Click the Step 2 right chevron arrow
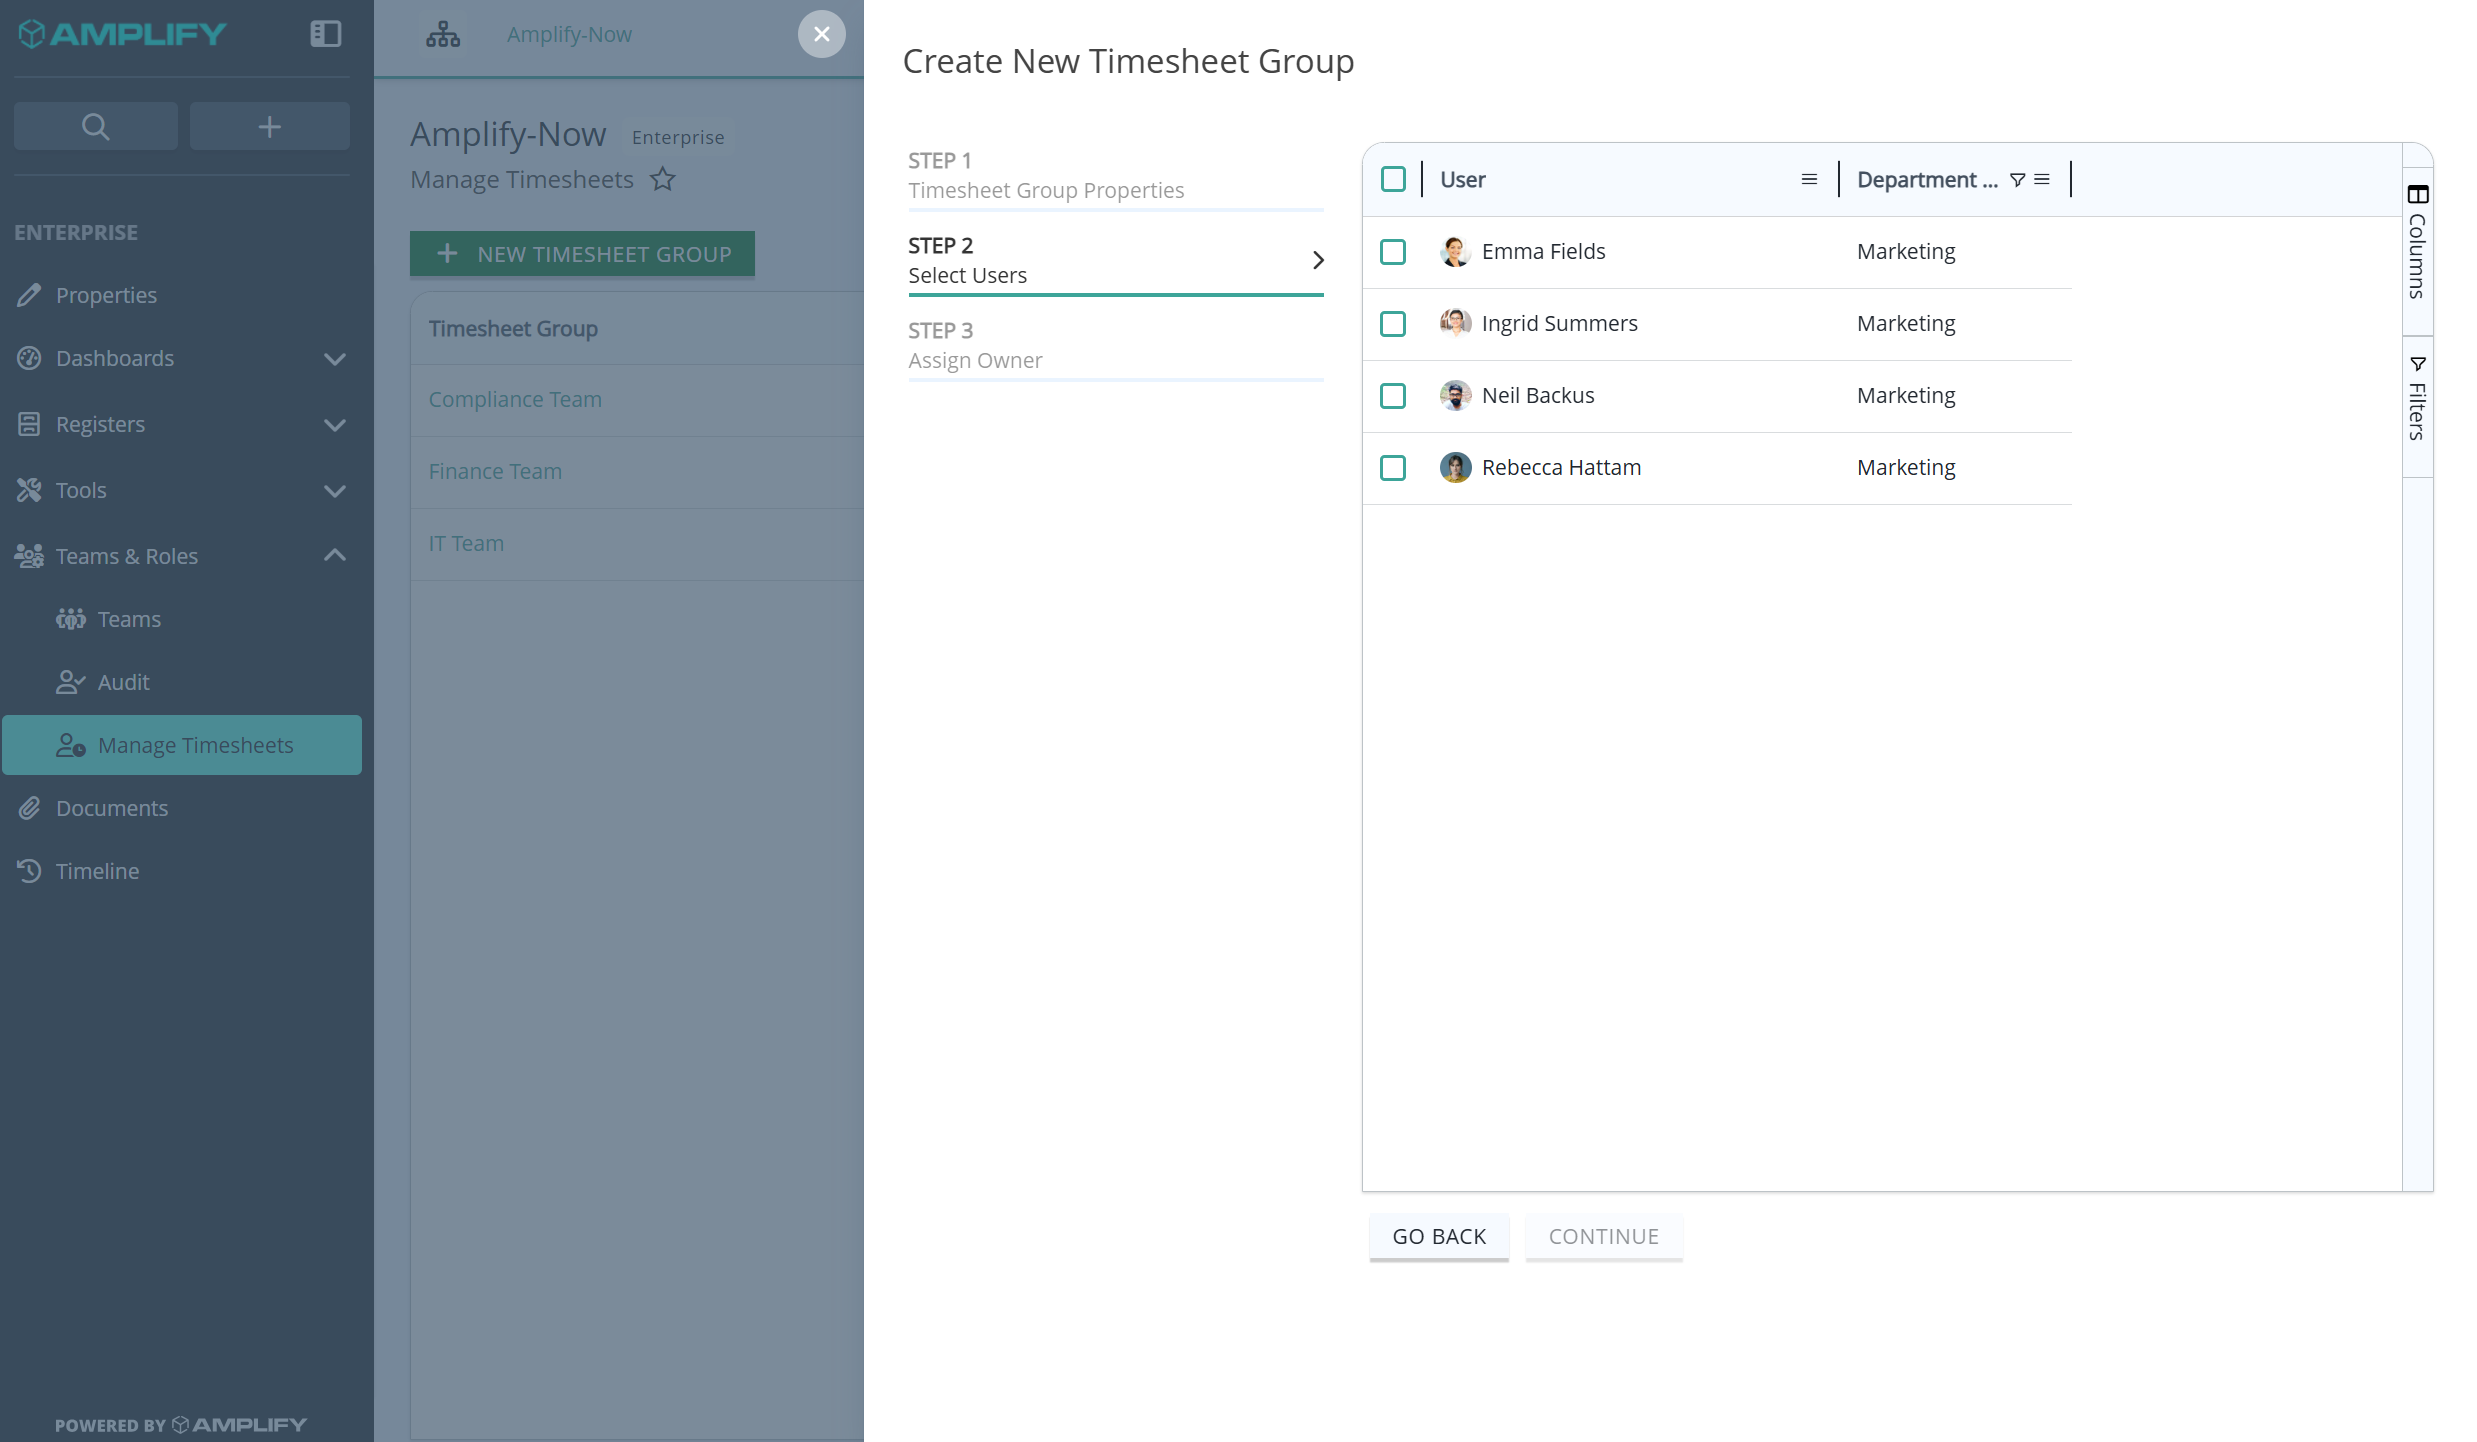The height and width of the screenshot is (1442, 2477). [1318, 260]
